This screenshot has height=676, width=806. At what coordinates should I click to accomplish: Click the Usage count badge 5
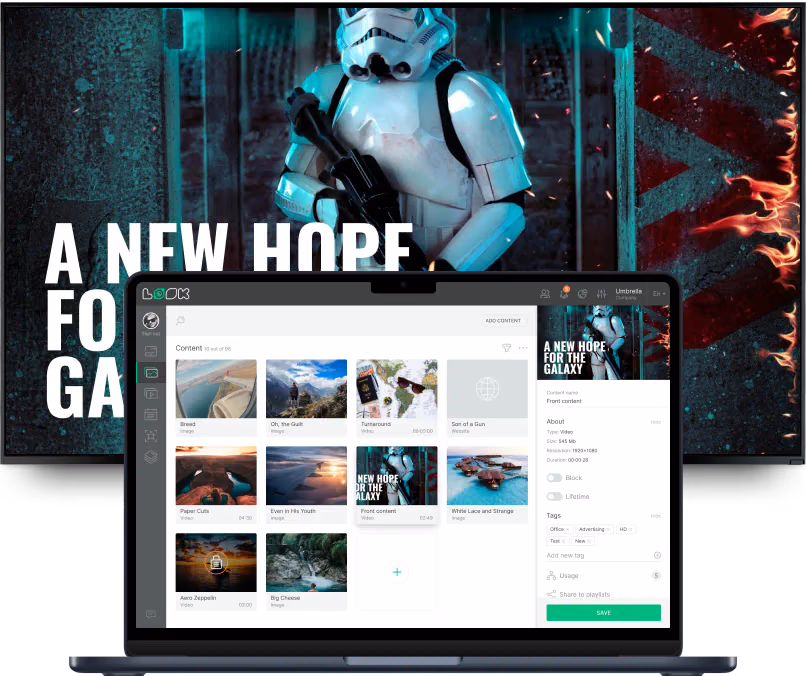(x=656, y=576)
